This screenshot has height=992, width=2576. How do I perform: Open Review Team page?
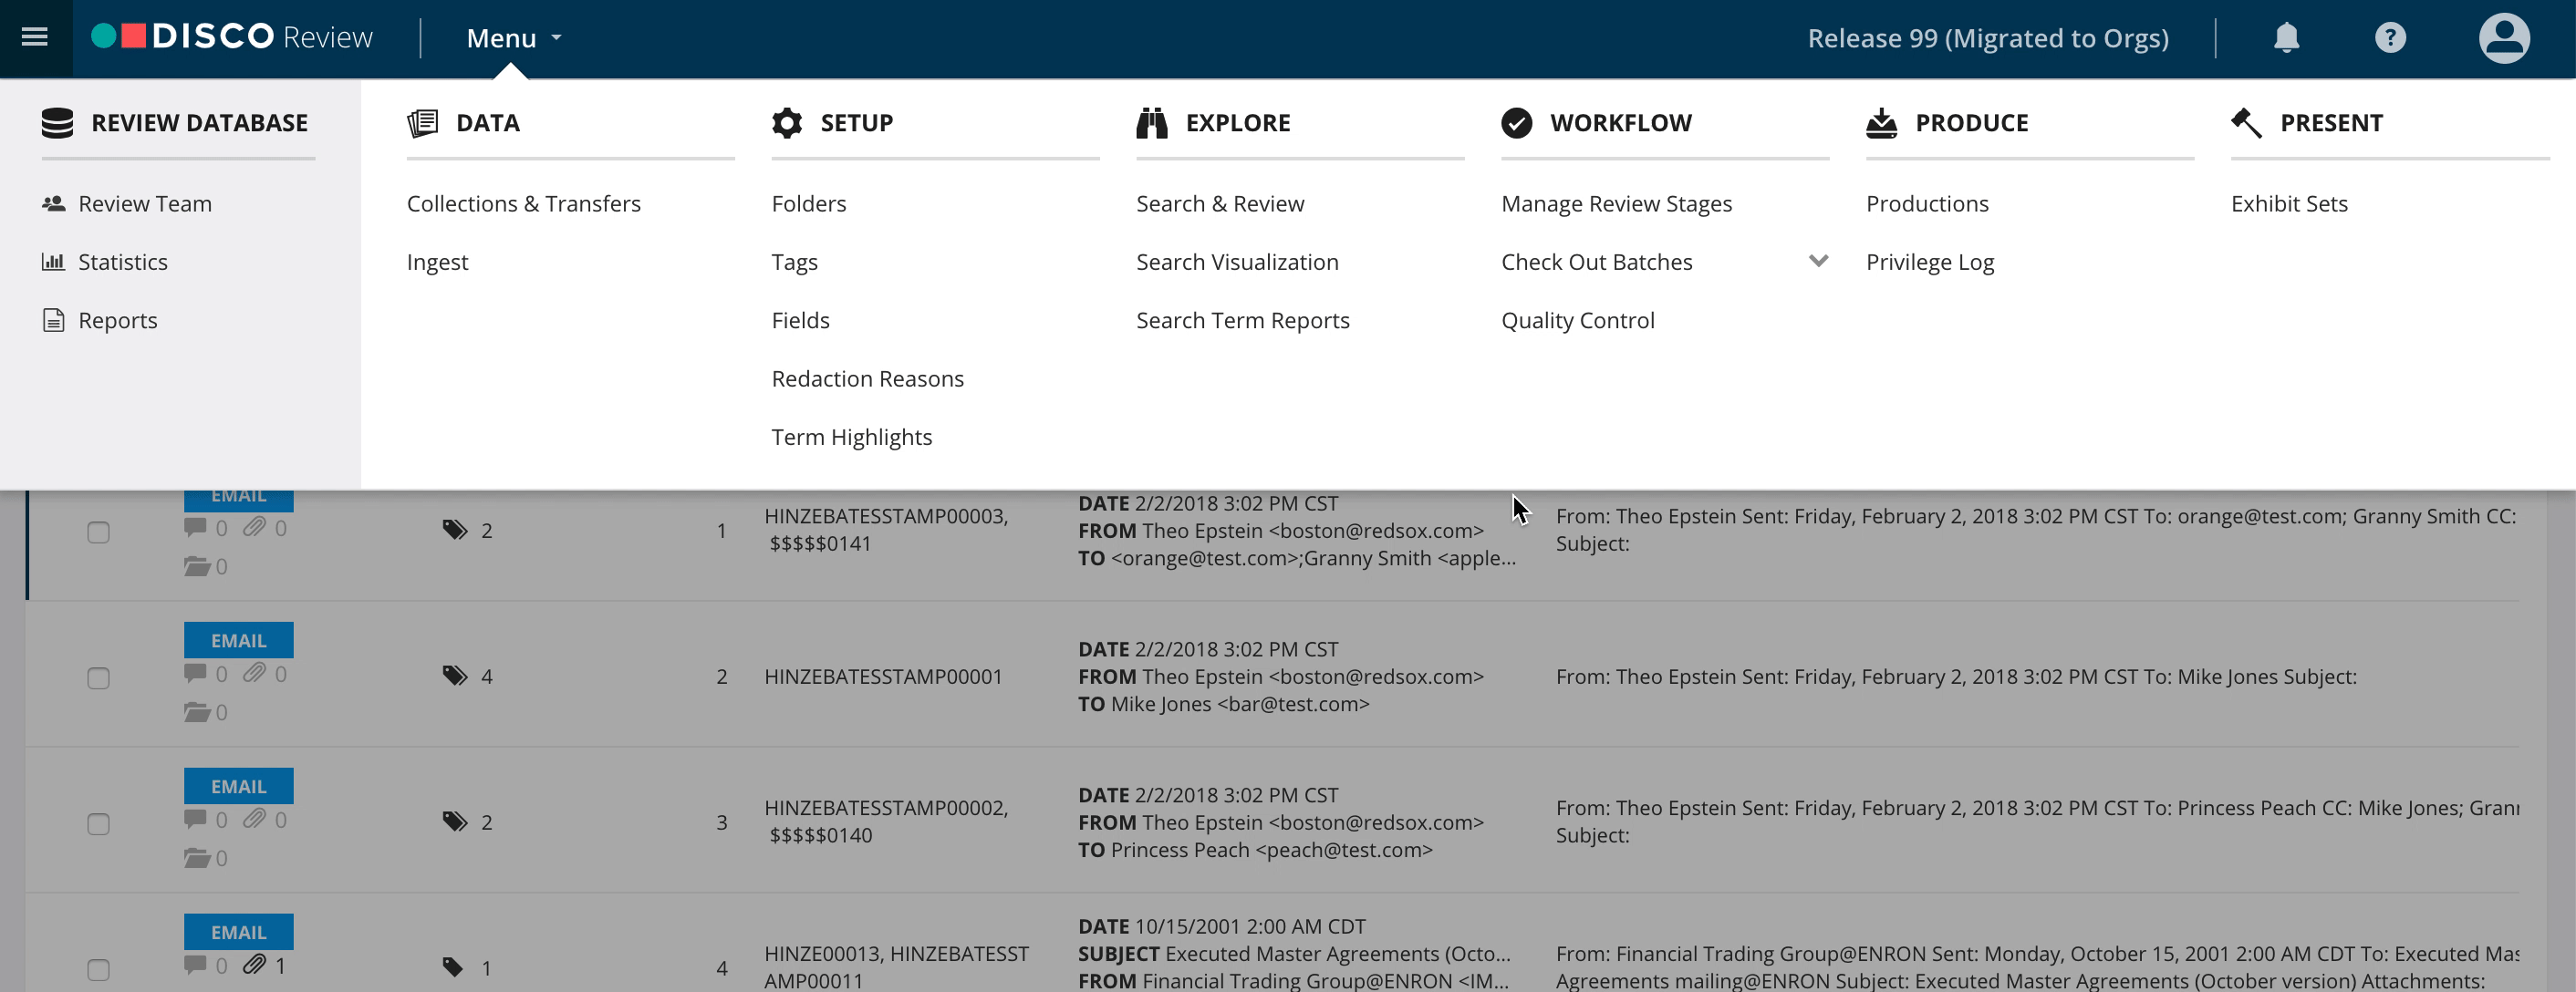point(145,203)
